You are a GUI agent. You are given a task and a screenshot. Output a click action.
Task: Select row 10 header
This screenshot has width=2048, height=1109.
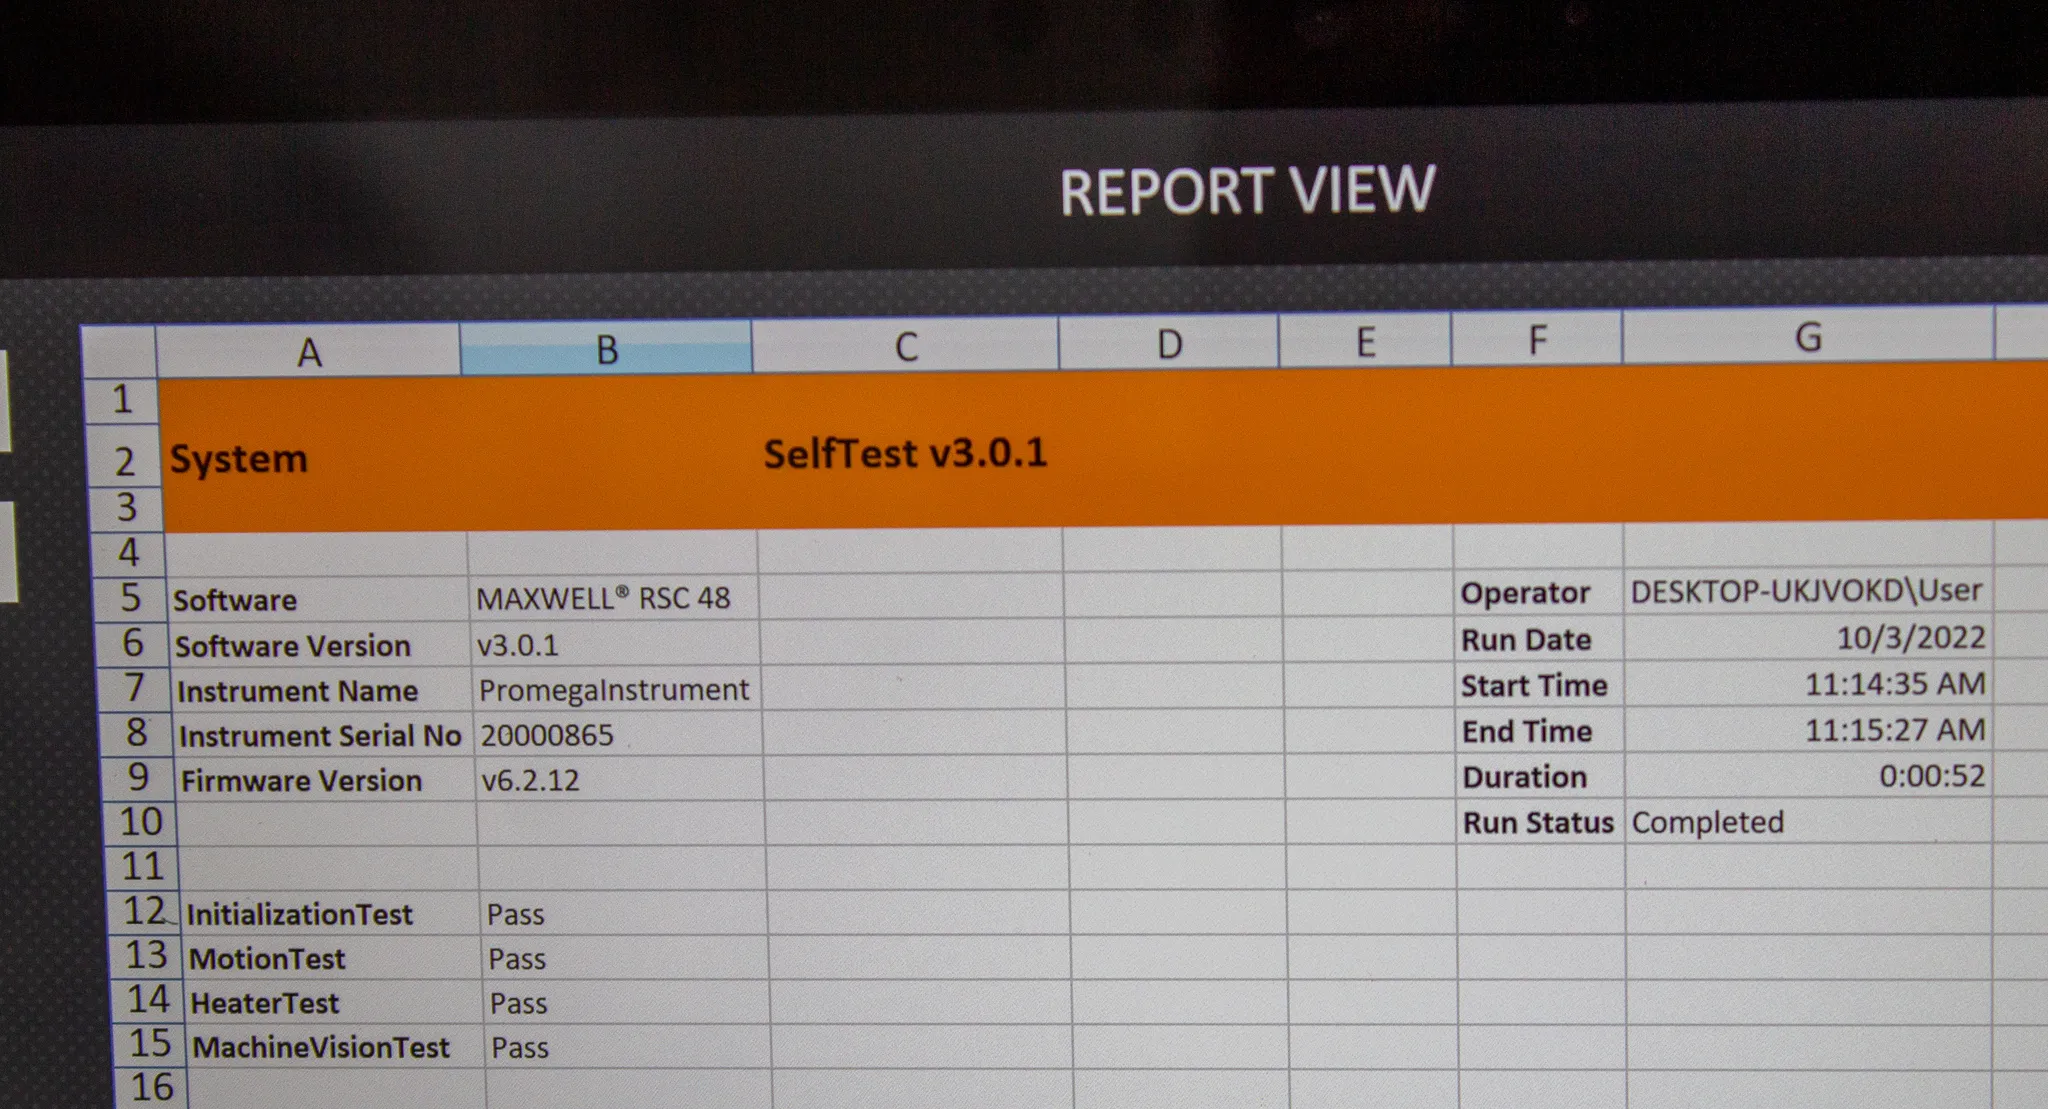pyautogui.click(x=141, y=822)
